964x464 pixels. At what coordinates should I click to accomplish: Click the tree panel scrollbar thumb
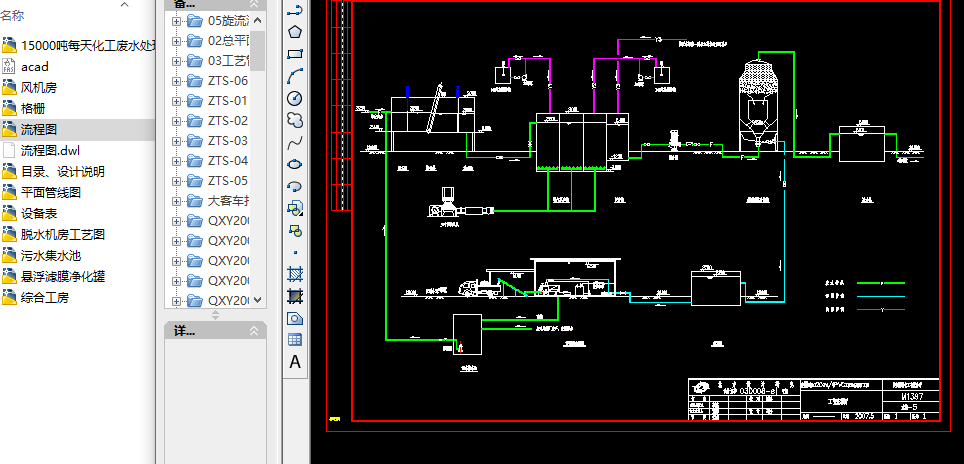(x=258, y=51)
